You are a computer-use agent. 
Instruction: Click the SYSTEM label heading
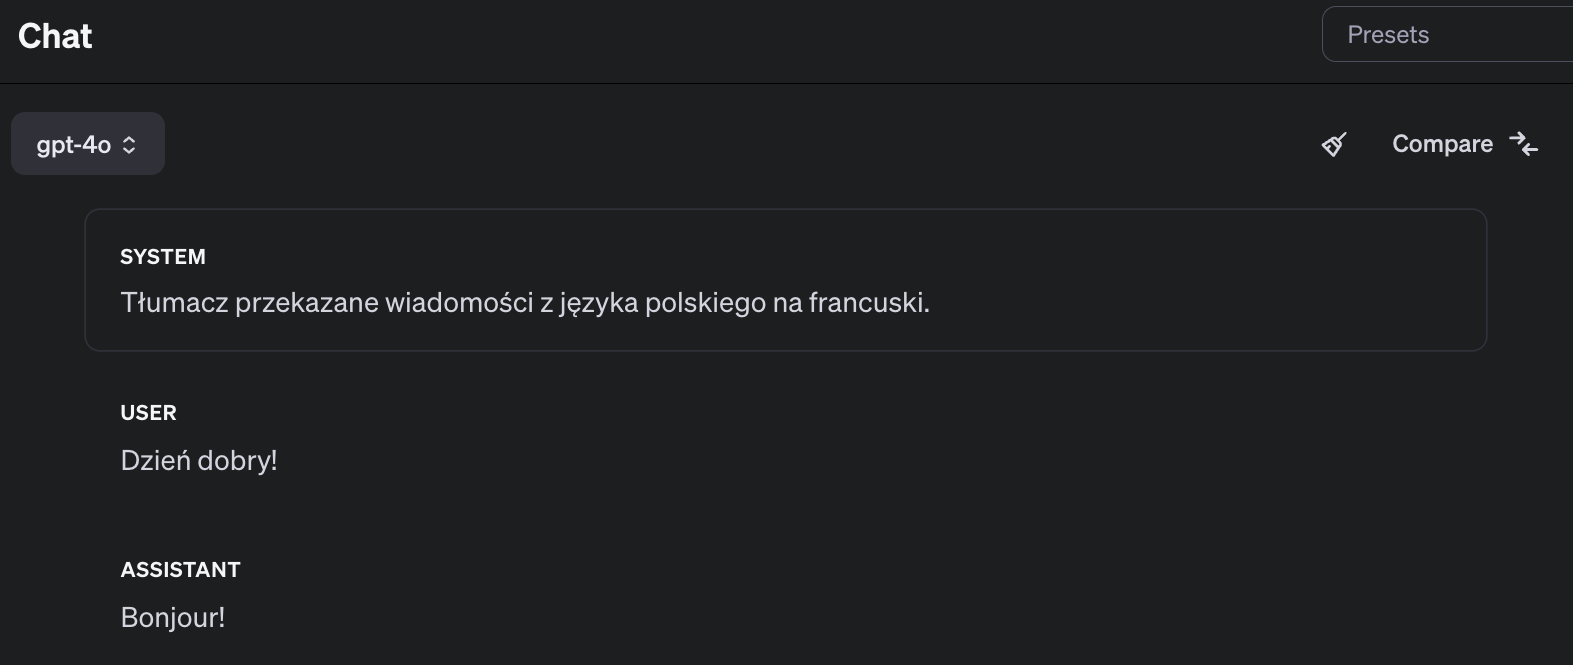point(162,257)
